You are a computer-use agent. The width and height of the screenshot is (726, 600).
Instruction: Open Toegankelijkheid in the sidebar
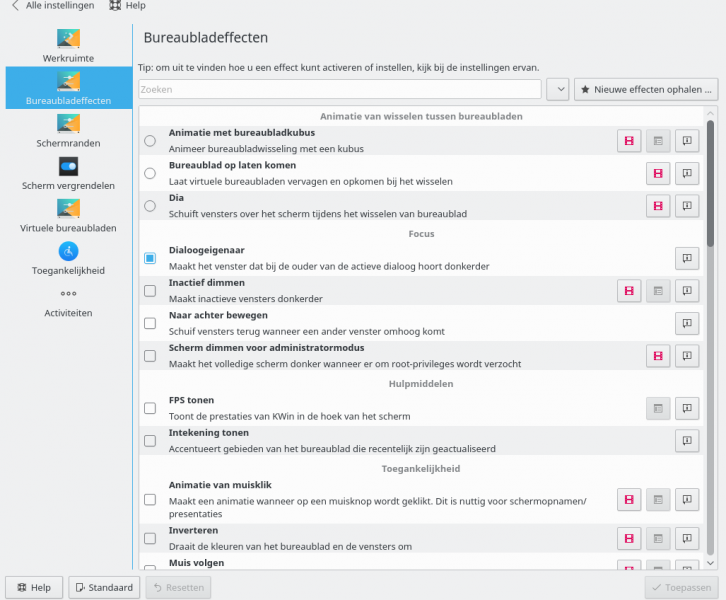click(x=68, y=258)
